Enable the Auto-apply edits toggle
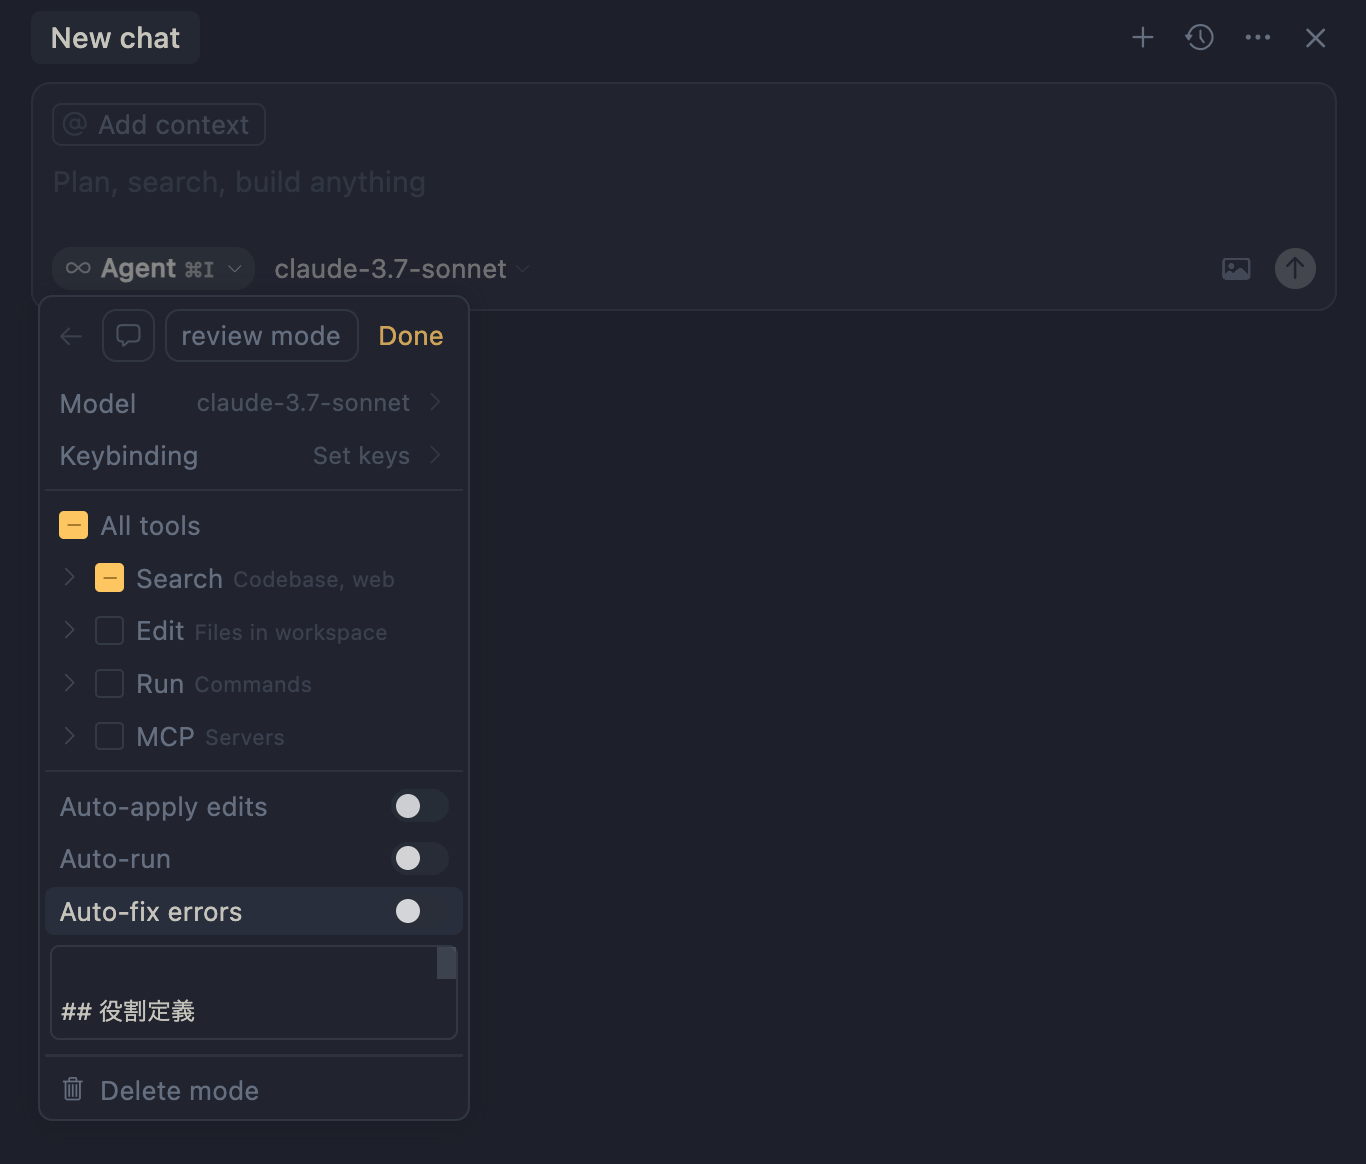This screenshot has height=1164, width=1366. [420, 806]
